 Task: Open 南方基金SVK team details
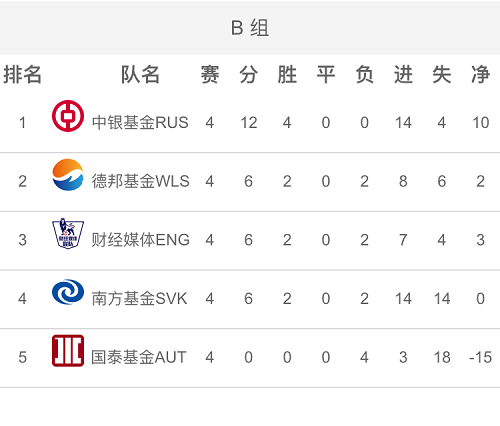click(139, 298)
